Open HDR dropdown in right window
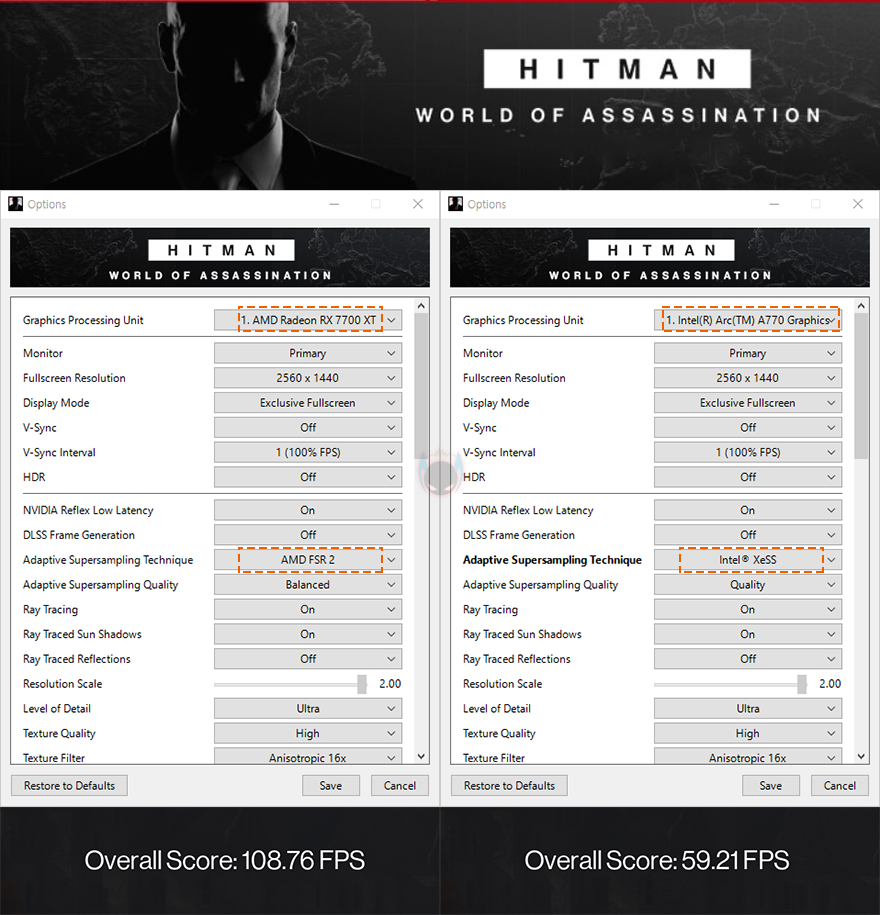The height and width of the screenshot is (915, 880). (x=748, y=477)
